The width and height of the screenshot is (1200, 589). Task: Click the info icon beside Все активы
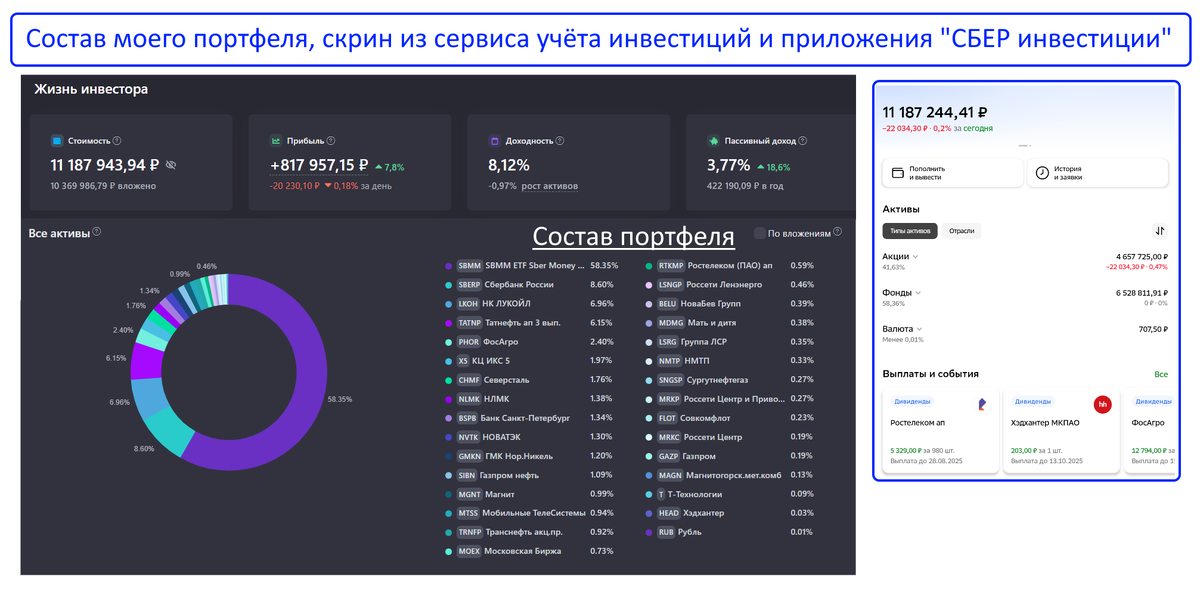(x=97, y=232)
